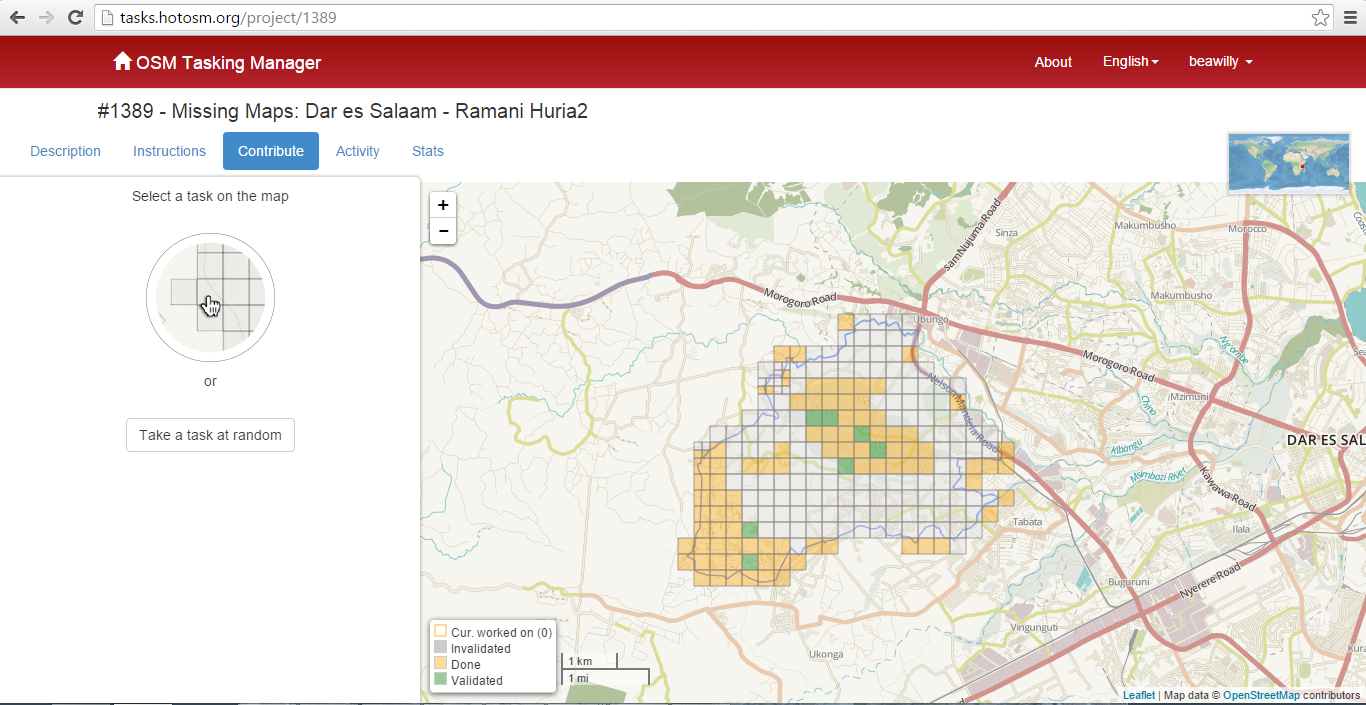The width and height of the screenshot is (1366, 705).
Task: Click the Invalidated grey legend swatch
Action: [440, 648]
